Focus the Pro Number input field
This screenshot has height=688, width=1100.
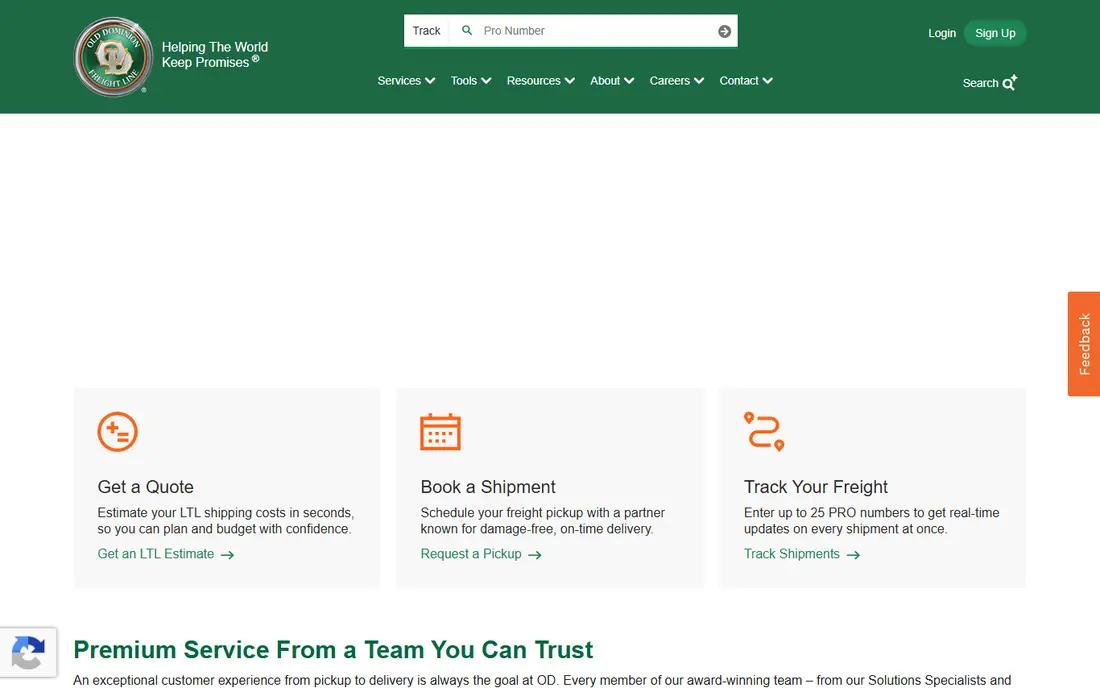click(x=593, y=31)
